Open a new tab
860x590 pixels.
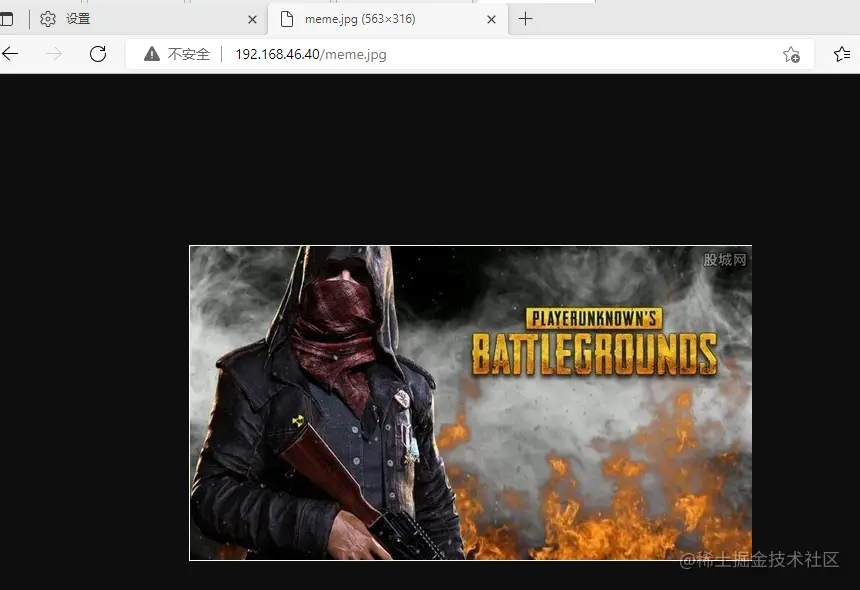525,19
